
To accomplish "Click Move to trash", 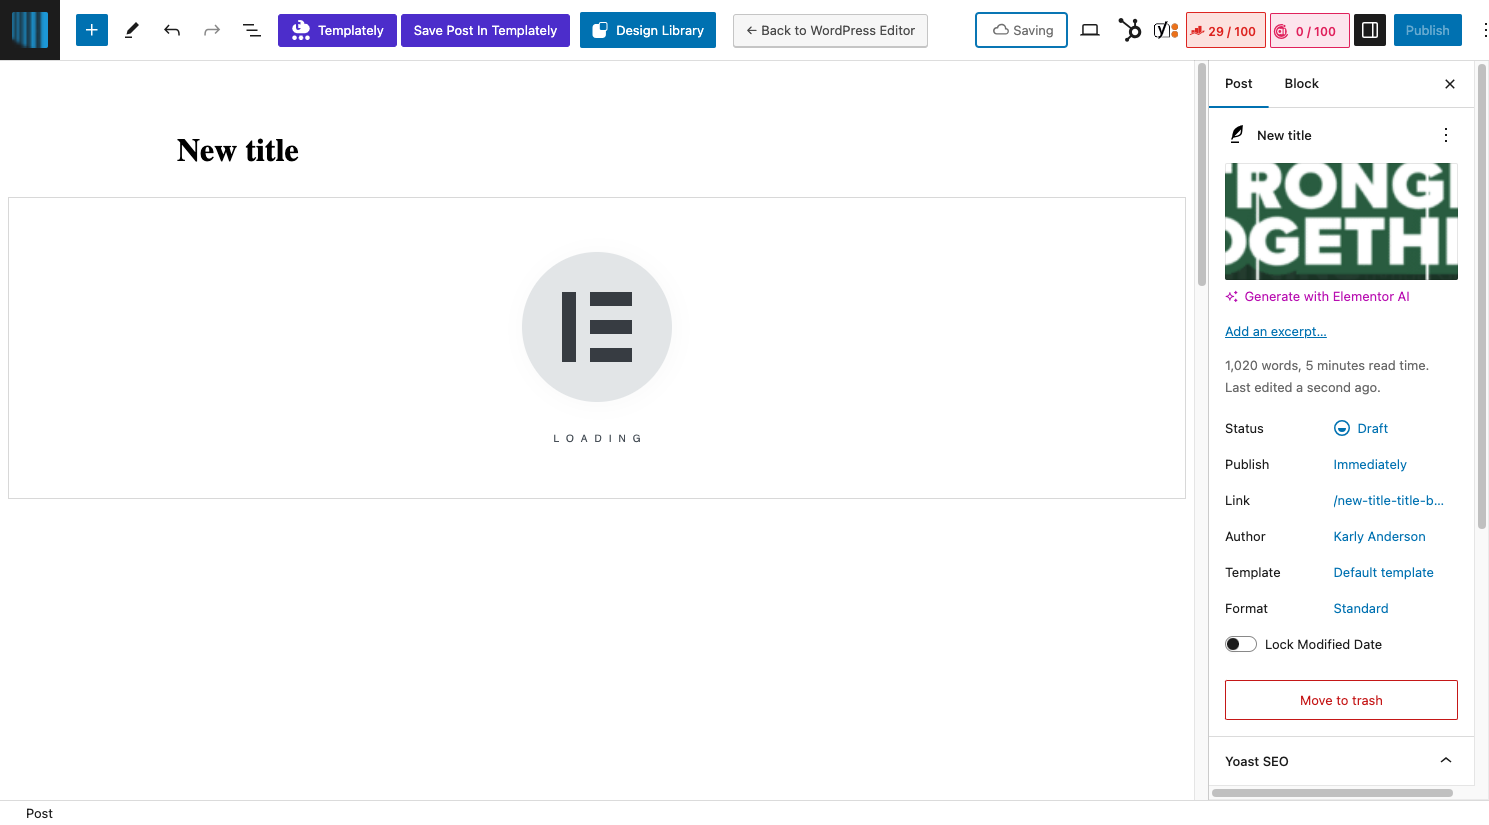I will pos(1341,700).
